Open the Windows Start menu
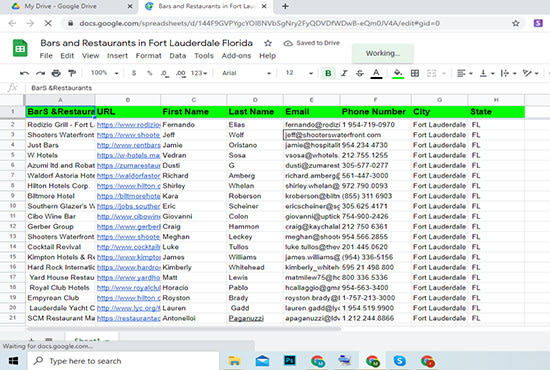The height and width of the screenshot is (370, 550). point(13,361)
